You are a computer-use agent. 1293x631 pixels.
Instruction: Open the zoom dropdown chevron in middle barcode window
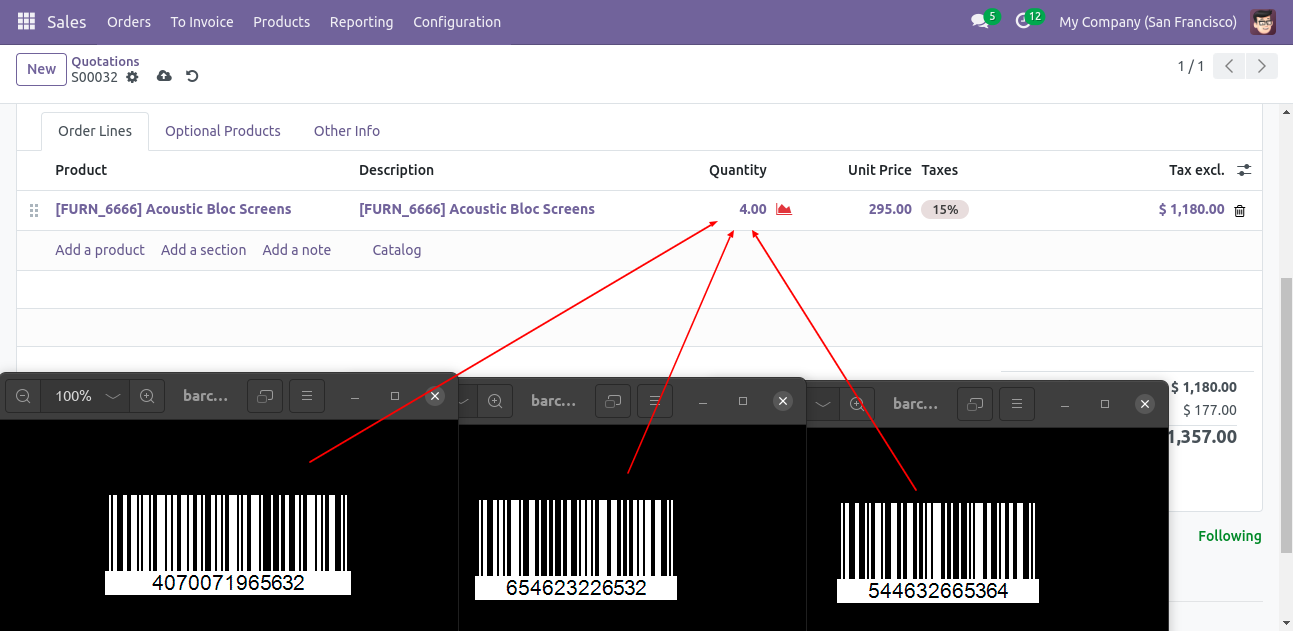(467, 402)
